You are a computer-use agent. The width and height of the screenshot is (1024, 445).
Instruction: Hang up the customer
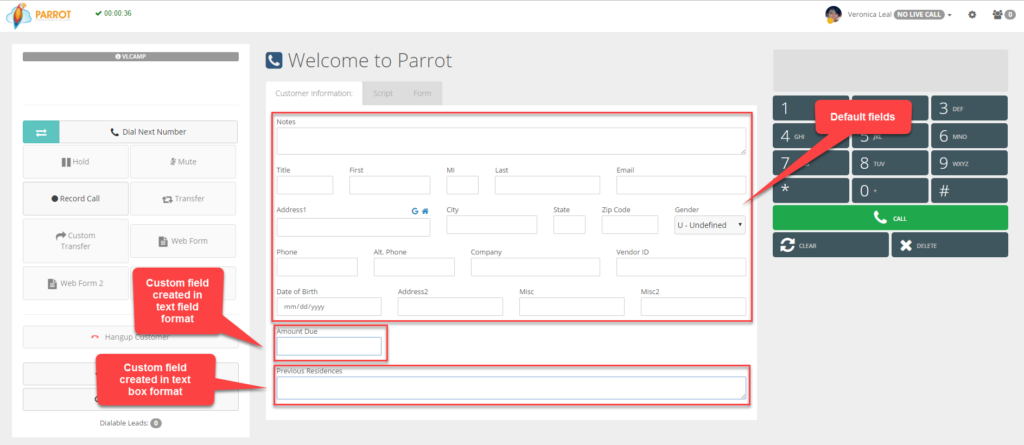tap(131, 337)
